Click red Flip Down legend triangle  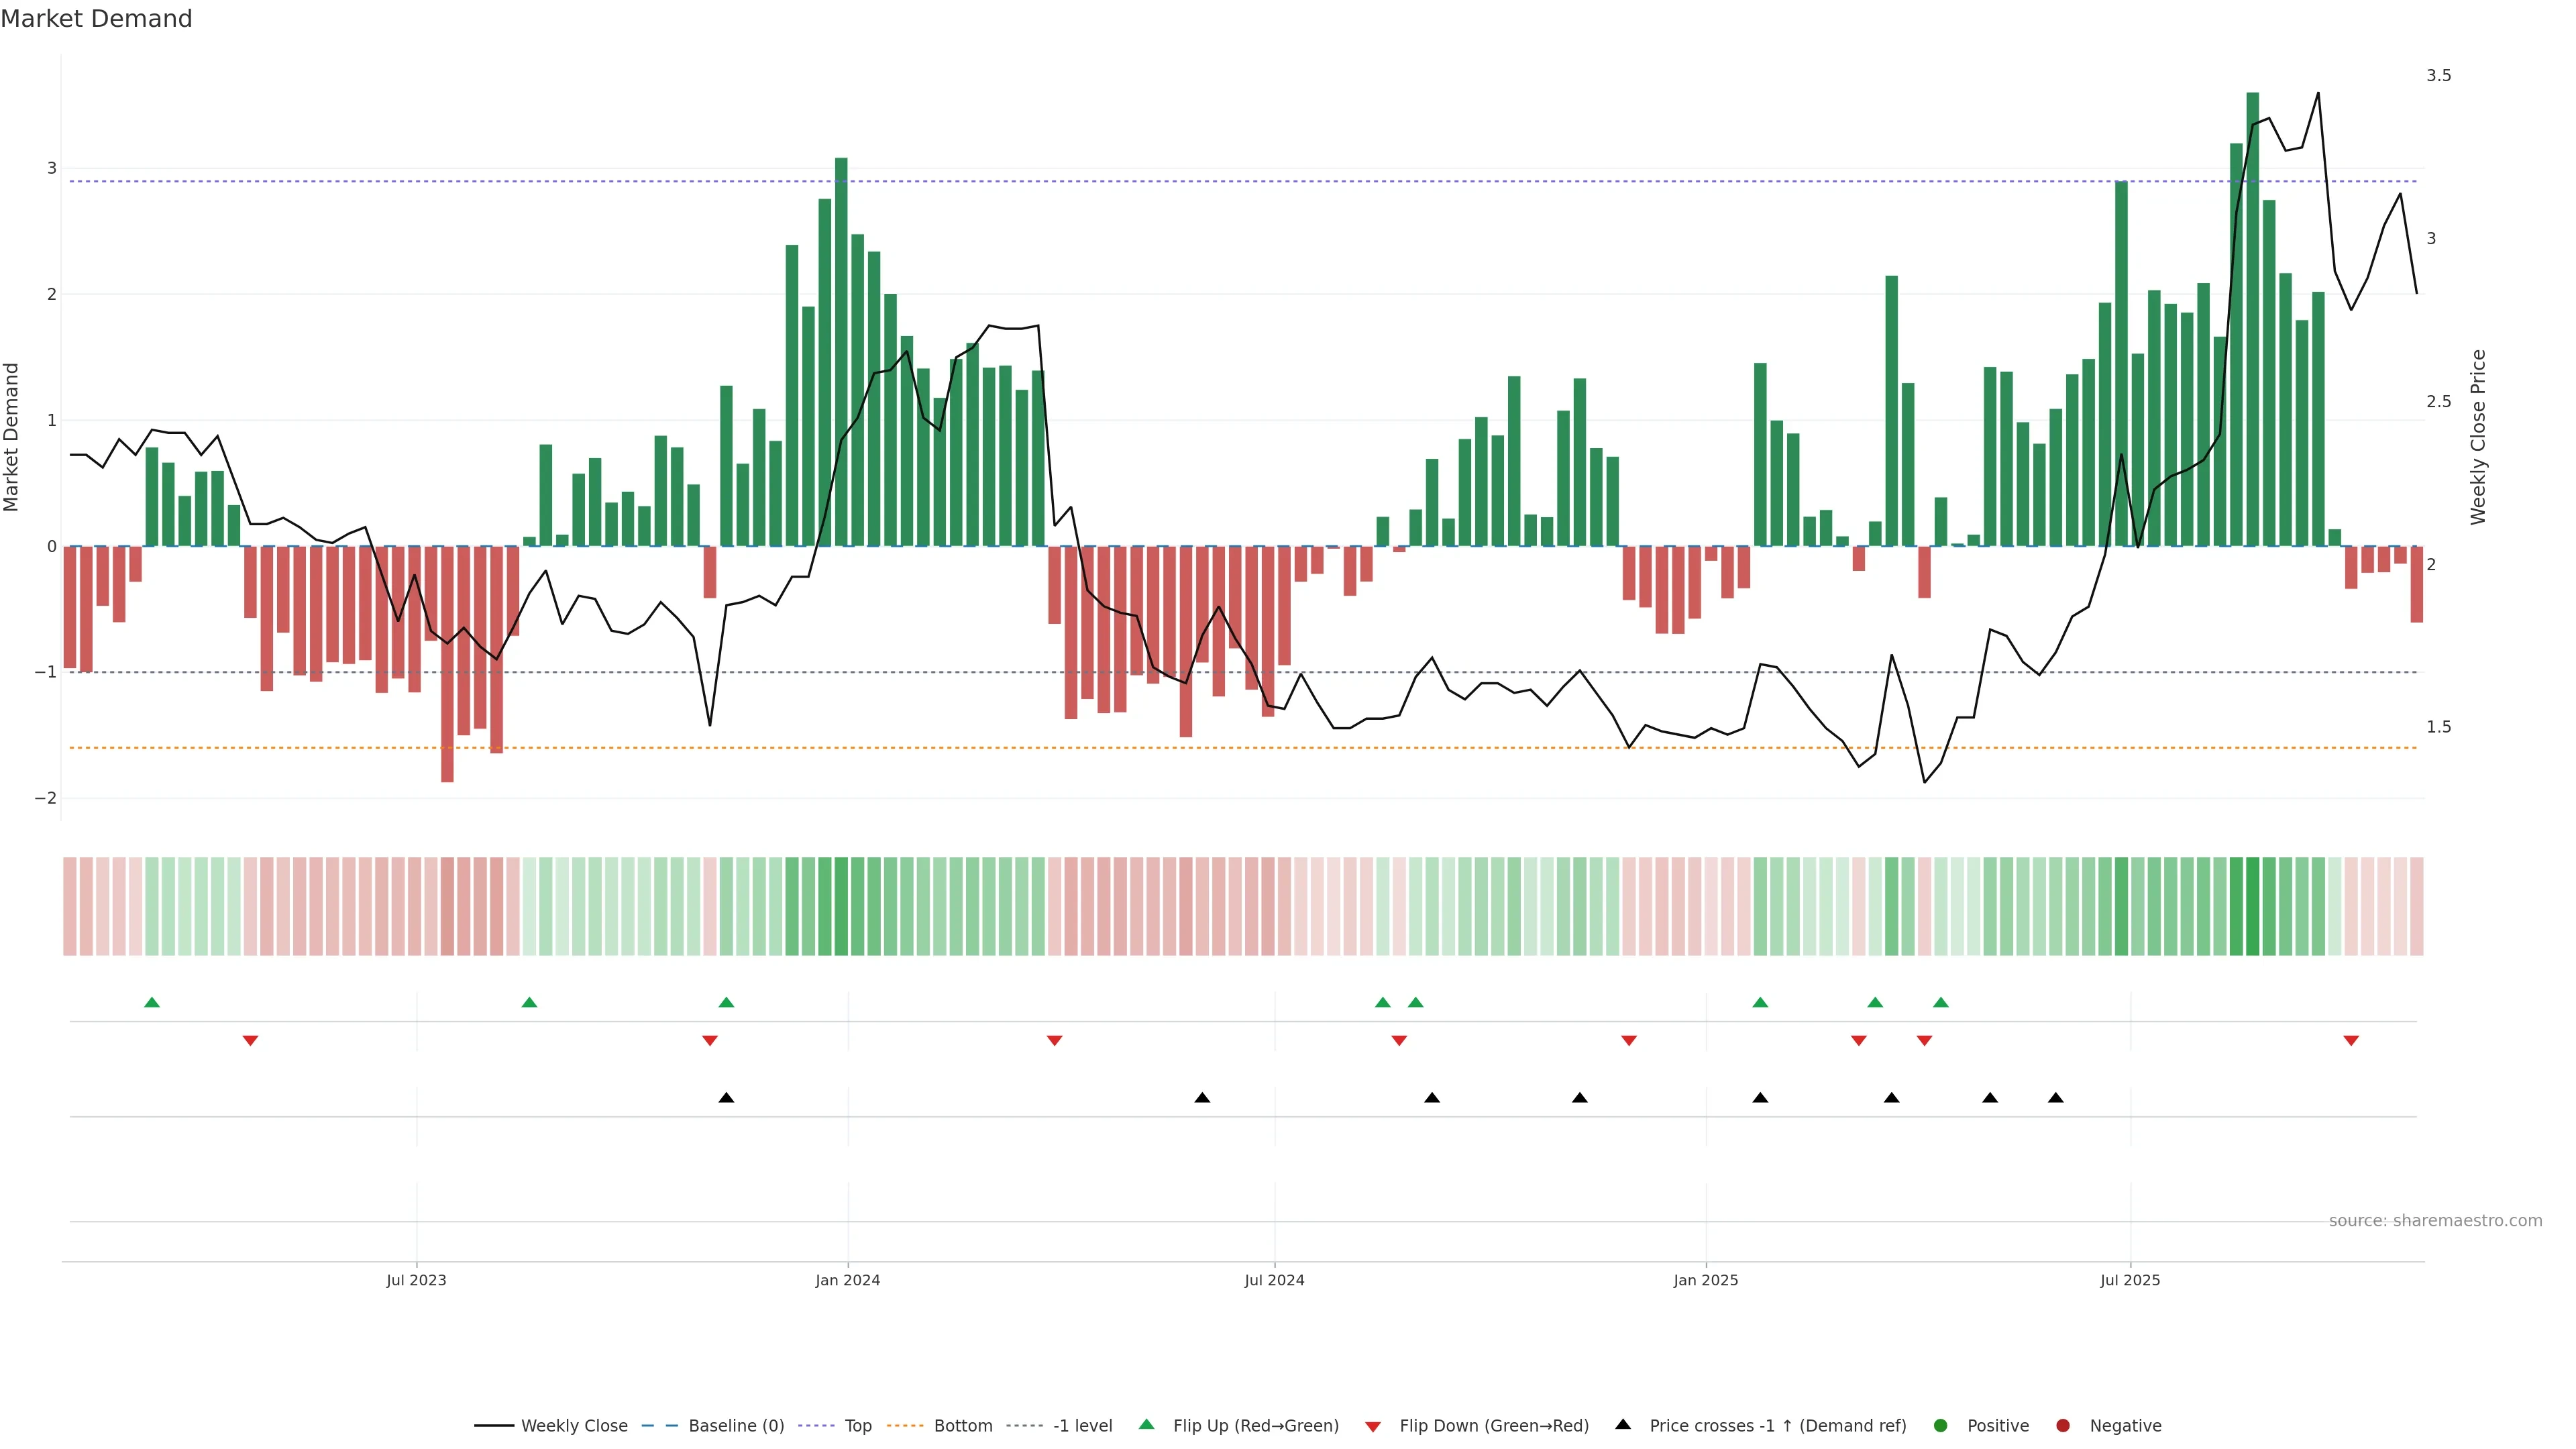pyautogui.click(x=1373, y=1427)
